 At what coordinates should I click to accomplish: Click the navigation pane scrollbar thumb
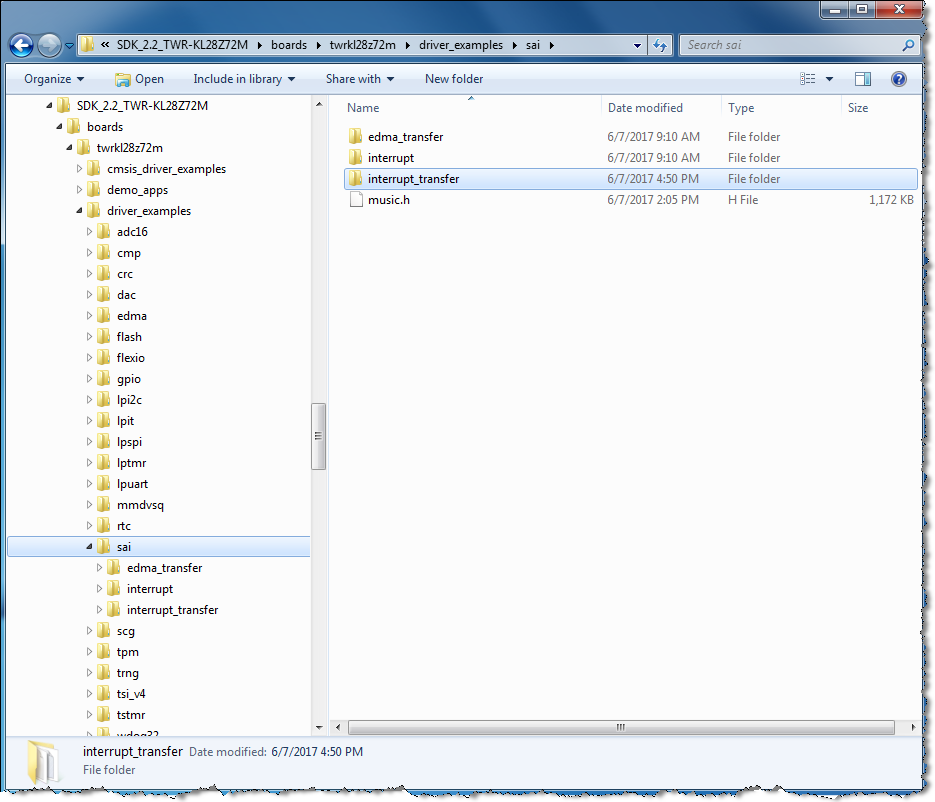[318, 436]
